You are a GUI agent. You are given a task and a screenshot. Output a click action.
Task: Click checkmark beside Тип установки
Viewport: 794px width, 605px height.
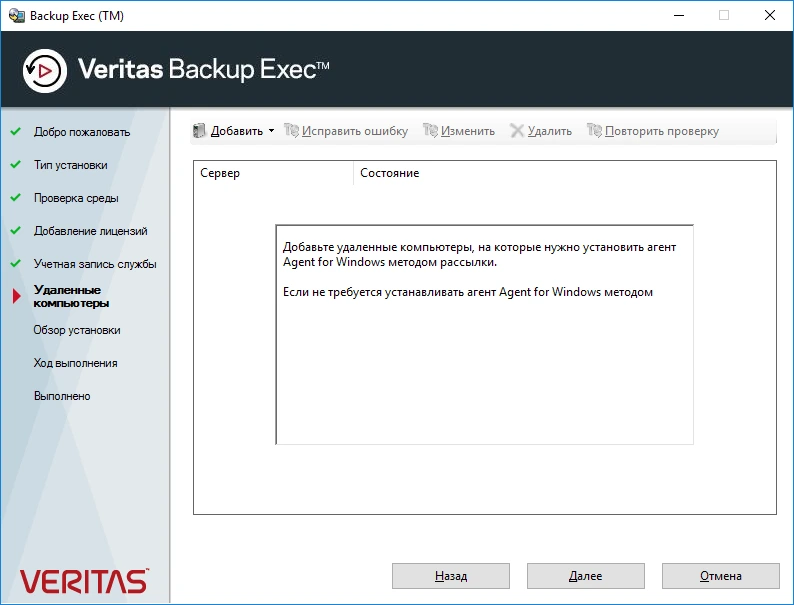pos(16,165)
